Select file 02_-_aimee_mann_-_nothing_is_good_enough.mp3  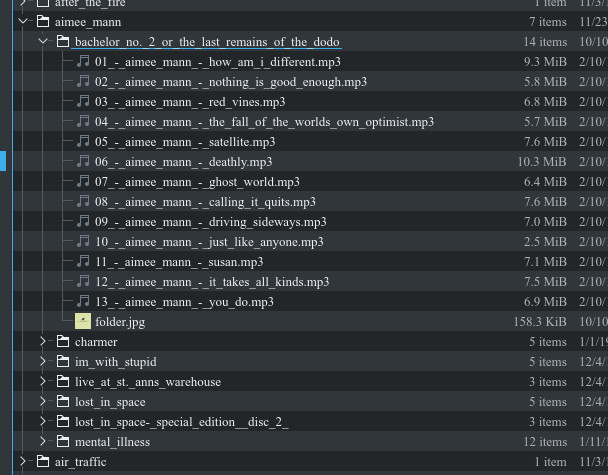point(231,82)
